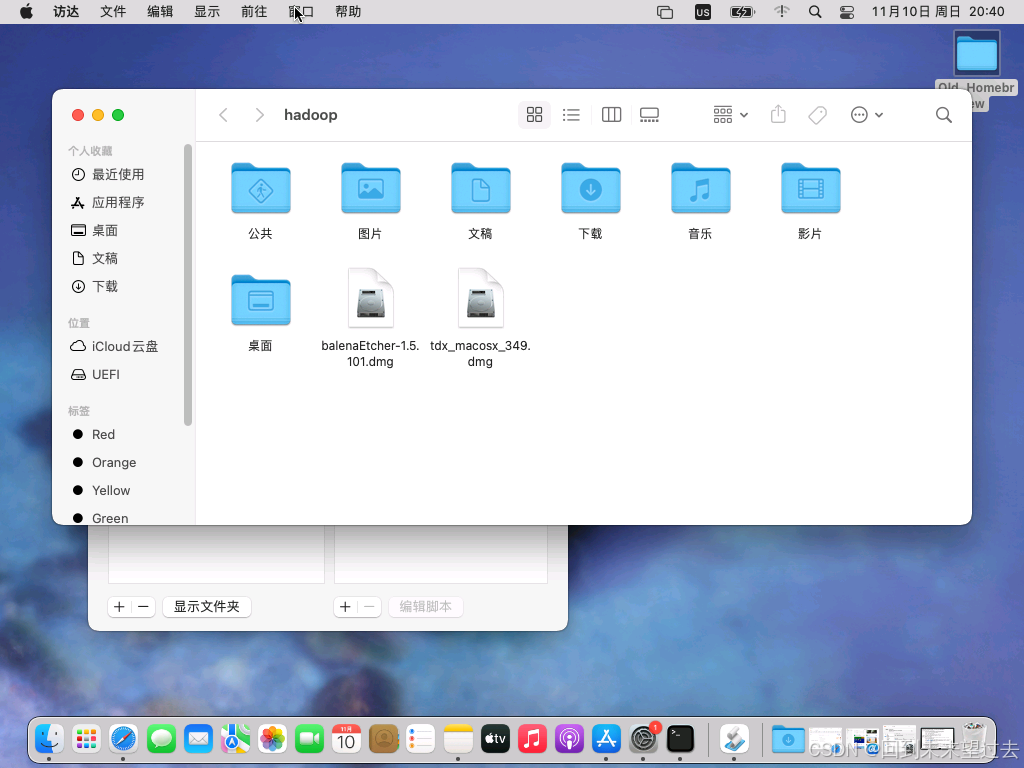Open Launchpad from the Dock
The width and height of the screenshot is (1024, 768).
(86, 739)
